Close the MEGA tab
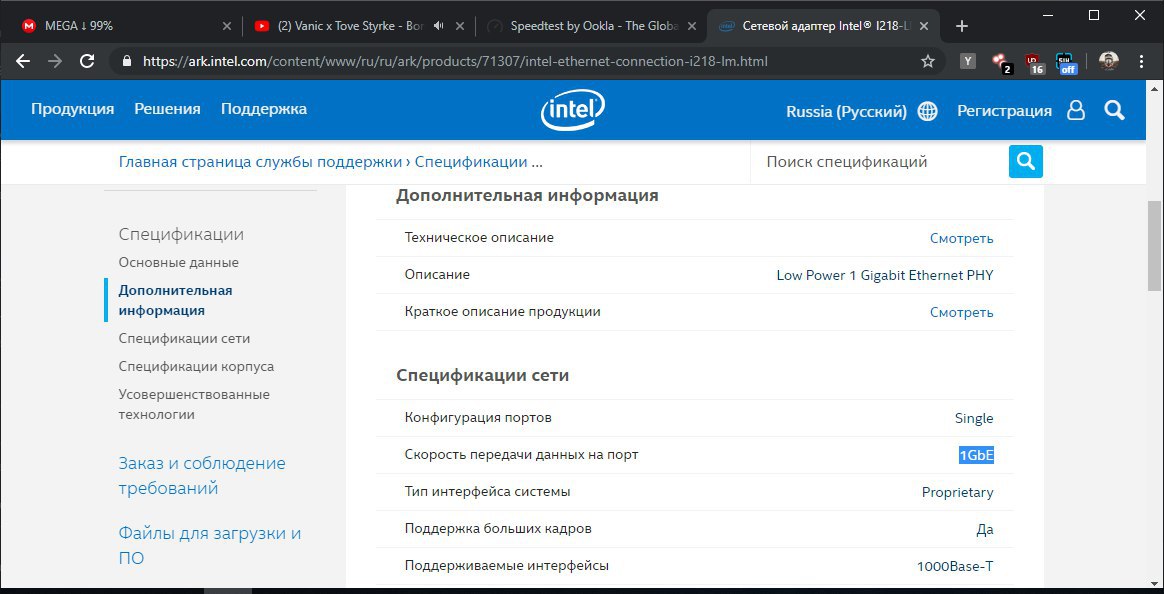1164x594 pixels. (x=227, y=26)
